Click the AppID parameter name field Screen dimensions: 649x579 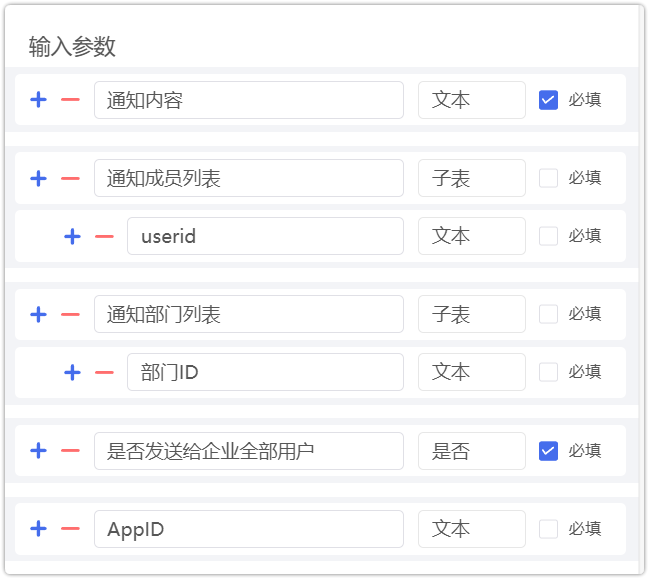[248, 528]
